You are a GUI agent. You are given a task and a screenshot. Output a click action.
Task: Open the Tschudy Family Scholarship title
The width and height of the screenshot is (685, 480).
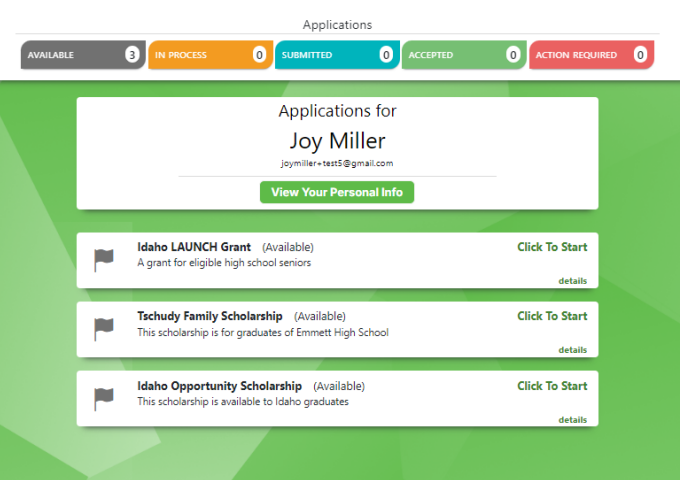210,316
